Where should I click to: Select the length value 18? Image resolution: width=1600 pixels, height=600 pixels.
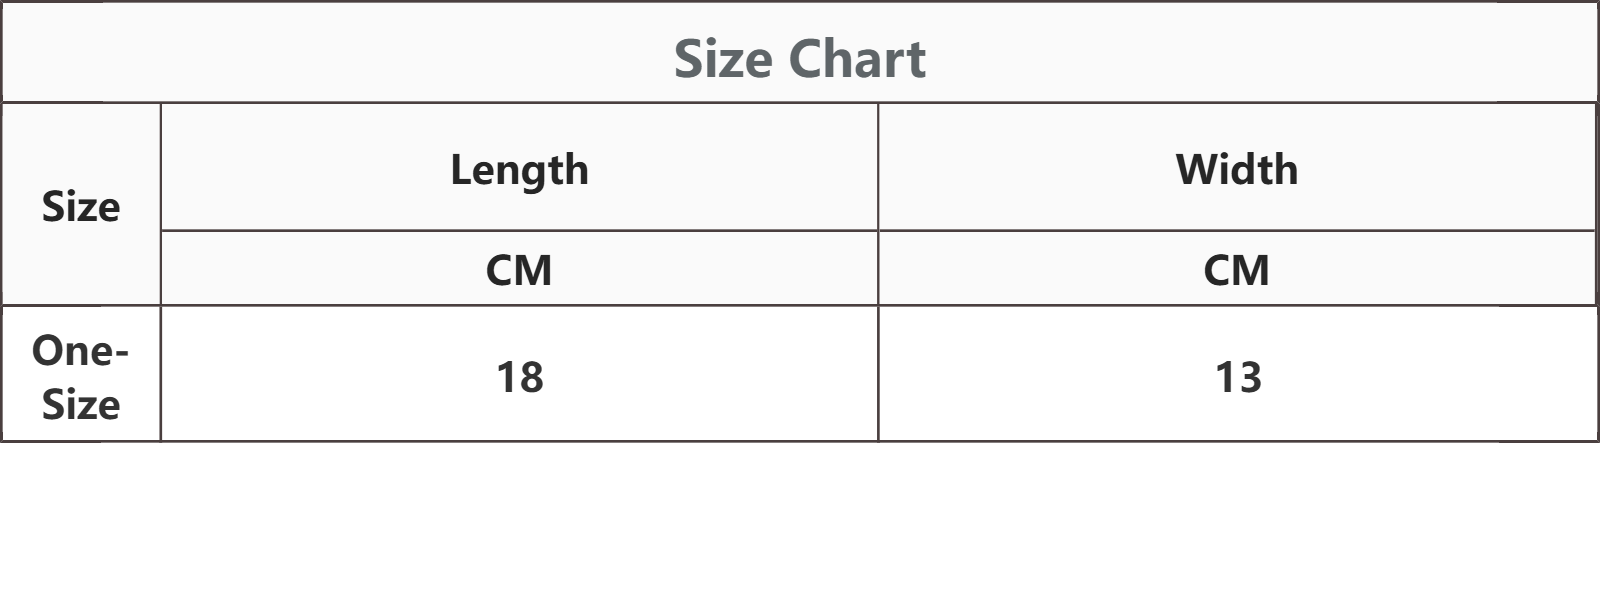520,377
